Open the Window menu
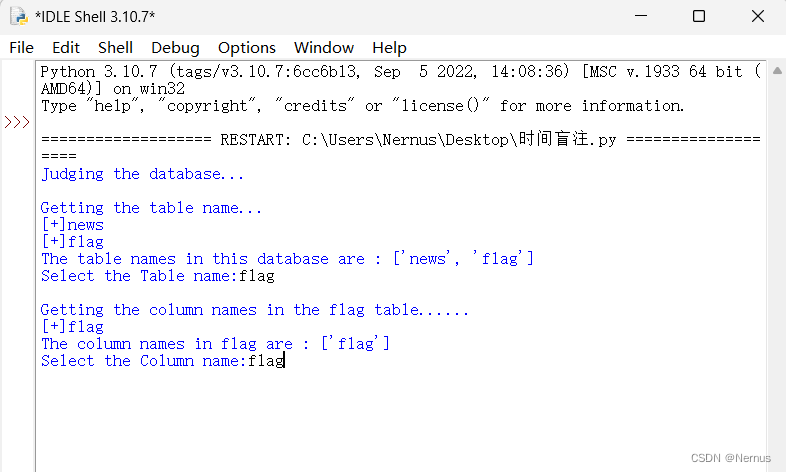The height and width of the screenshot is (472, 786). (x=324, y=48)
